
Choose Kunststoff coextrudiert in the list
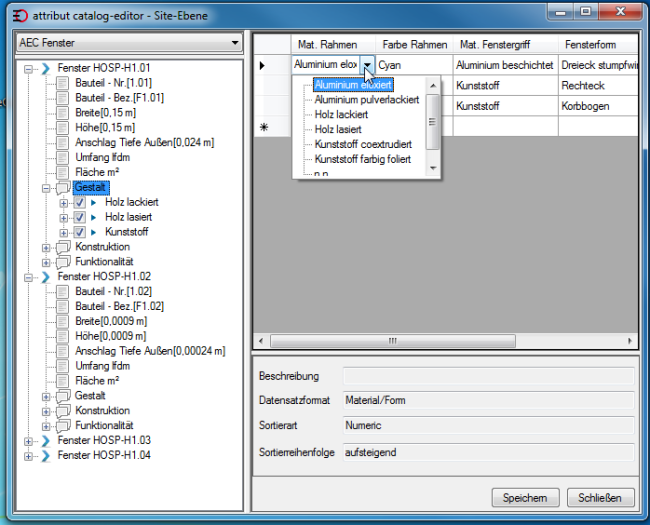point(363,144)
